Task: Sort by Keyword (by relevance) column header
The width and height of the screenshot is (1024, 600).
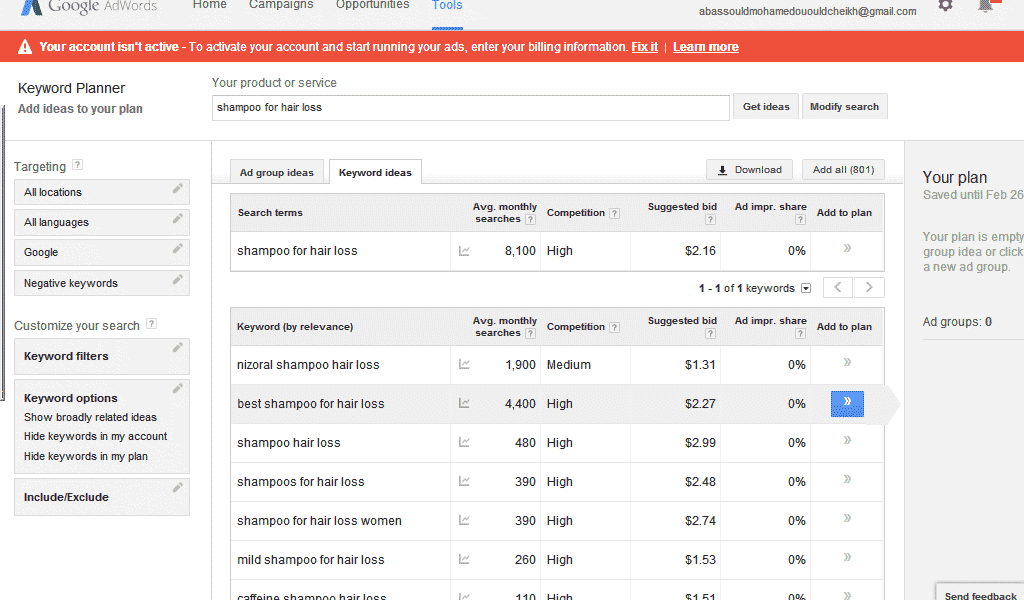Action: click(295, 326)
